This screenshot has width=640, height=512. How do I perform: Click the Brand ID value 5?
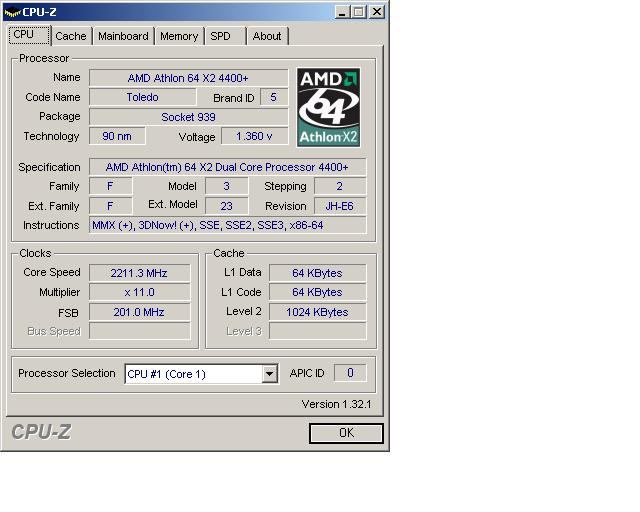coord(274,97)
